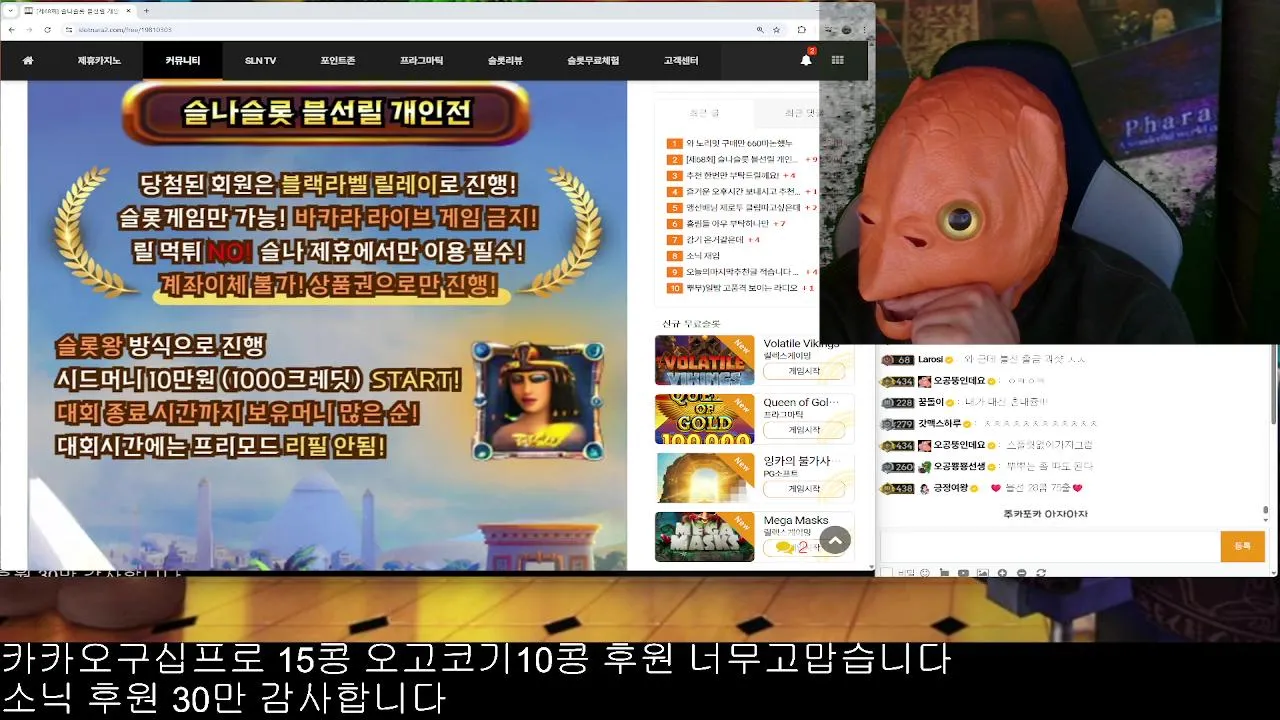Open recent post ranked 7 with +4

click(x=715, y=240)
